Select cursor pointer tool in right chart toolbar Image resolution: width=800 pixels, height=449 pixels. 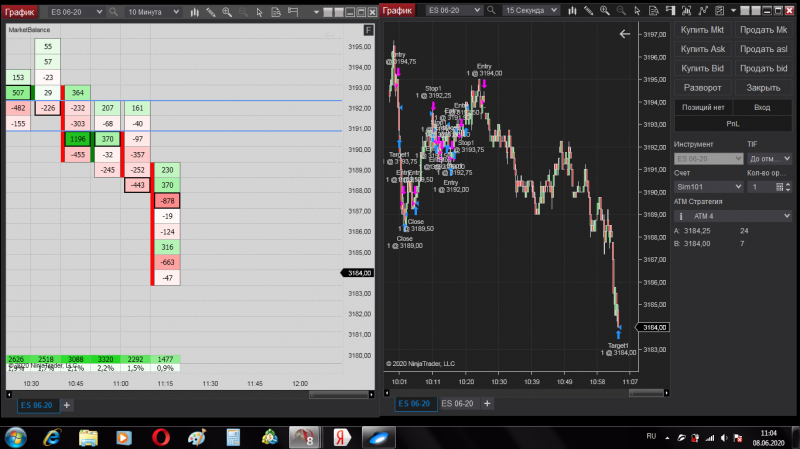tap(637, 10)
